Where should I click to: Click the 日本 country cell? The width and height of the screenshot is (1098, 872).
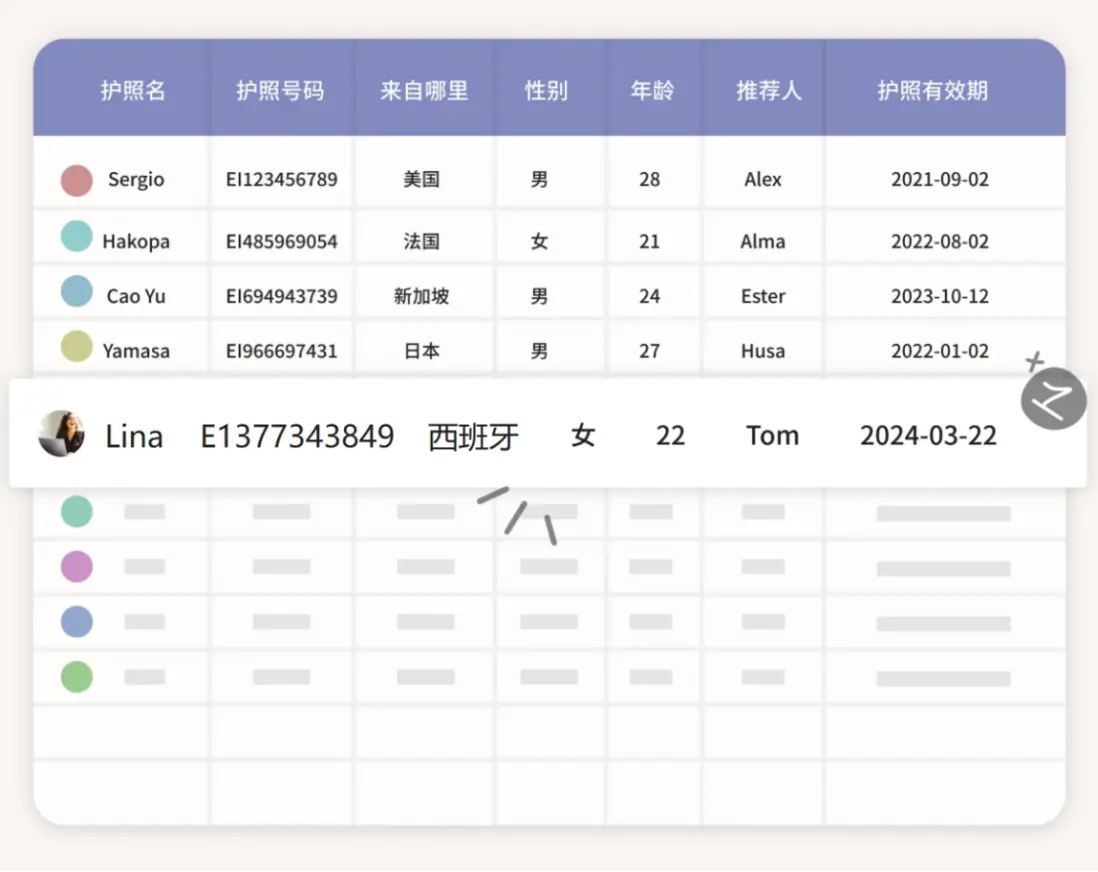point(422,351)
